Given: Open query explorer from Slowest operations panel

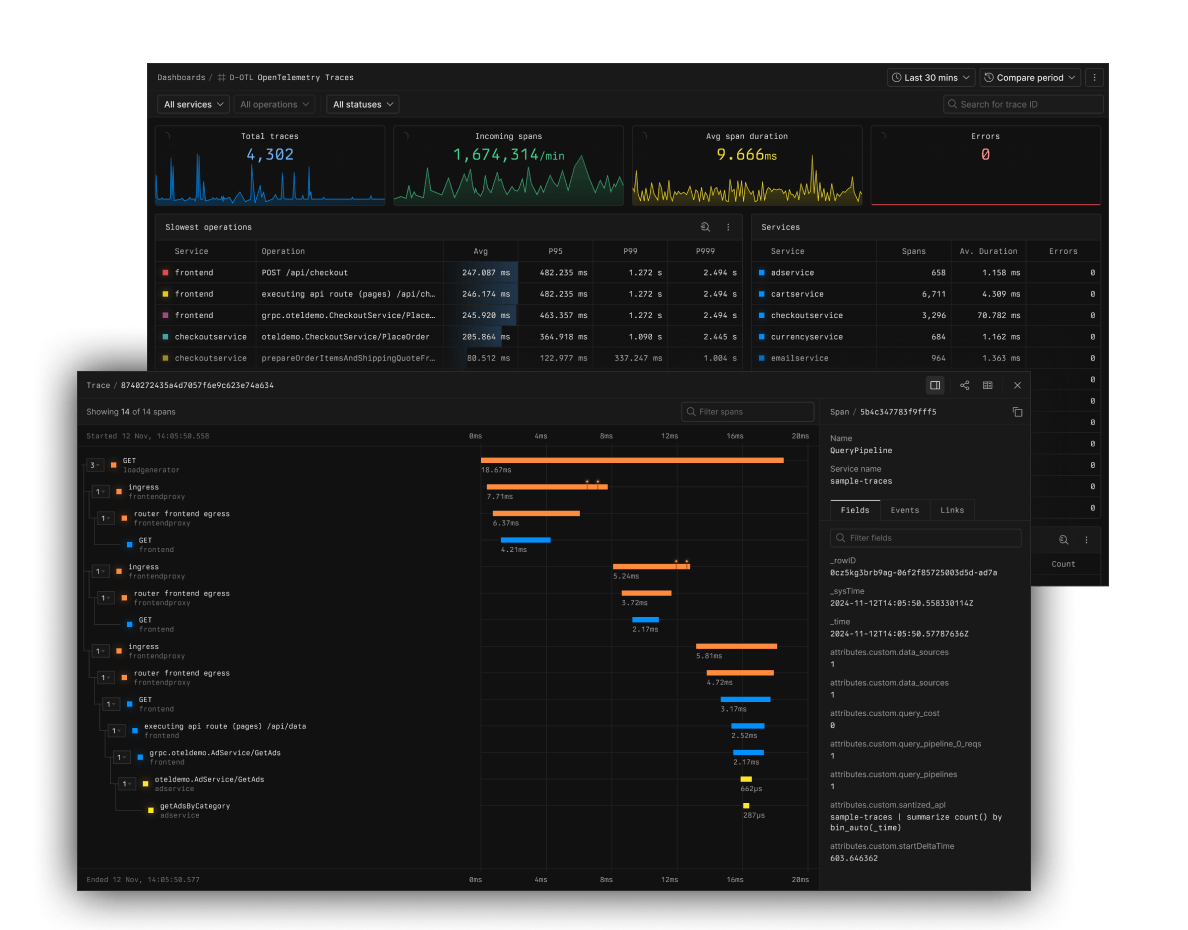Looking at the screenshot, I should click(705, 227).
